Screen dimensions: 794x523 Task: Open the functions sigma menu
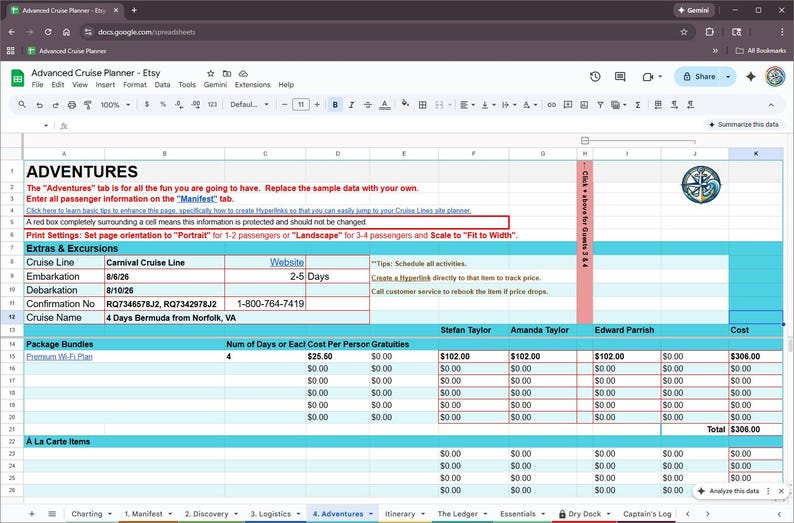coord(638,105)
